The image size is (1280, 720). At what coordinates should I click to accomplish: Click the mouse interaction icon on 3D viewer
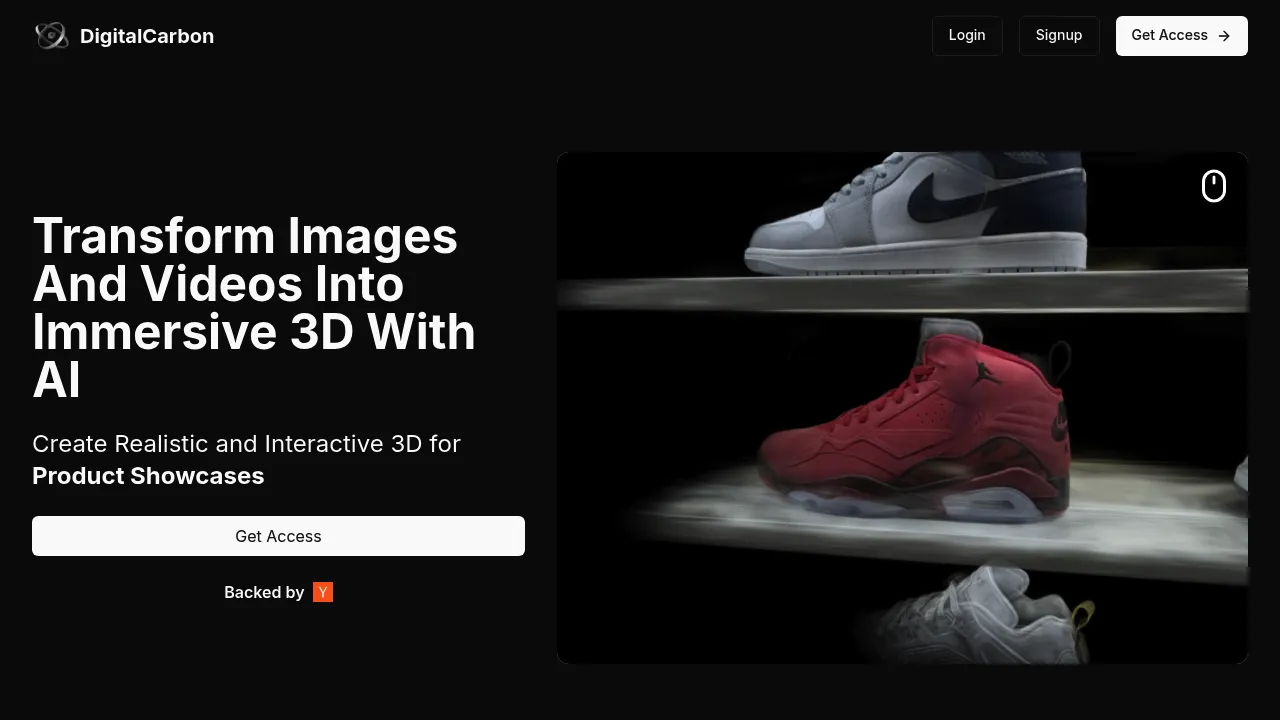click(x=1213, y=186)
